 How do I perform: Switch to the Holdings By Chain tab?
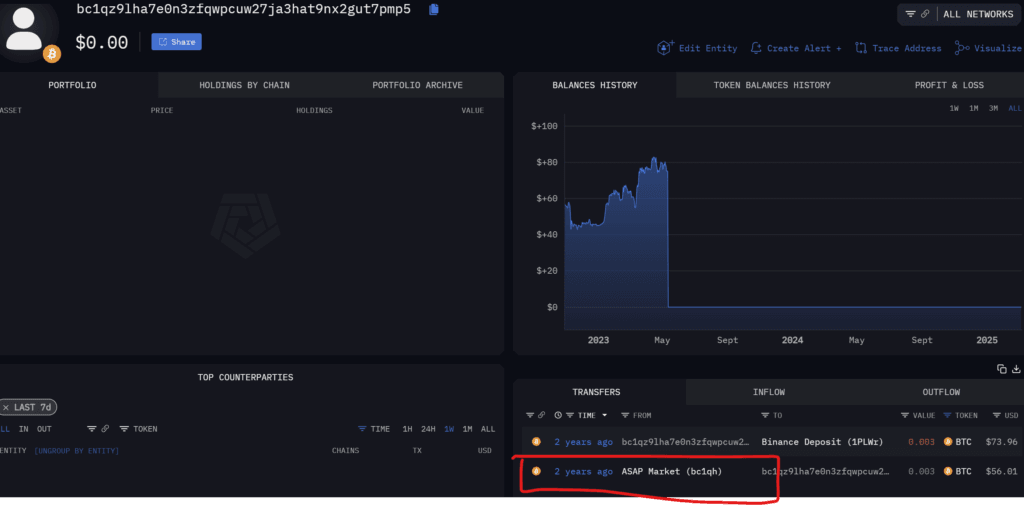244,85
